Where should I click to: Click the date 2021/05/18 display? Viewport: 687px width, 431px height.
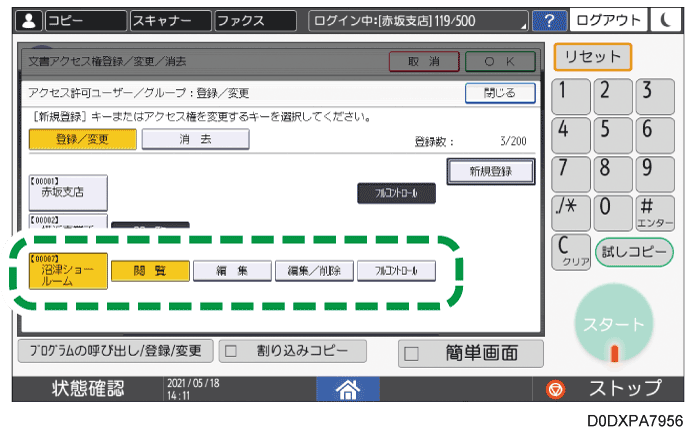[x=193, y=383]
